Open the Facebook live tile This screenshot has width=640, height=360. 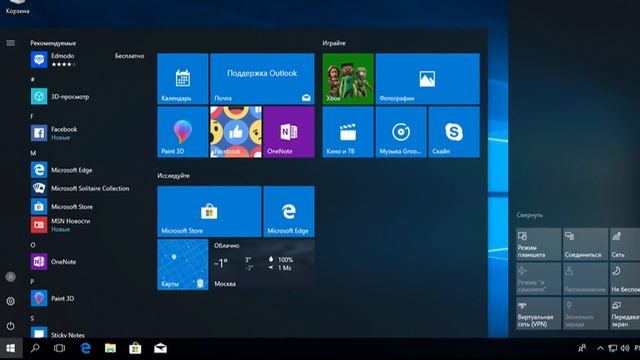[x=236, y=132]
